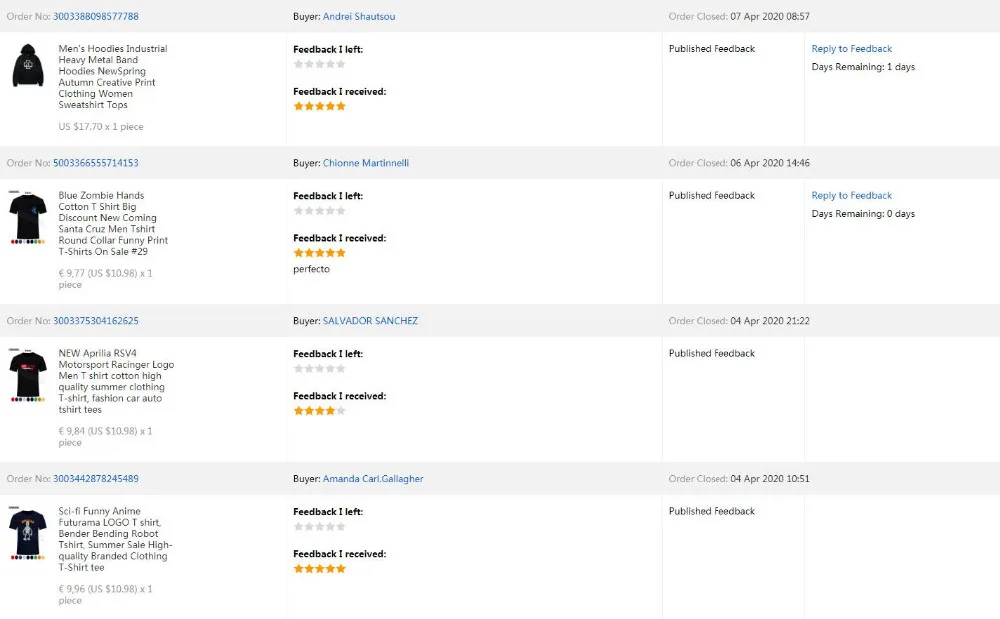The height and width of the screenshot is (619, 1000).
Task: View buyer Andrei Shautsou's profile
Action: [x=359, y=16]
